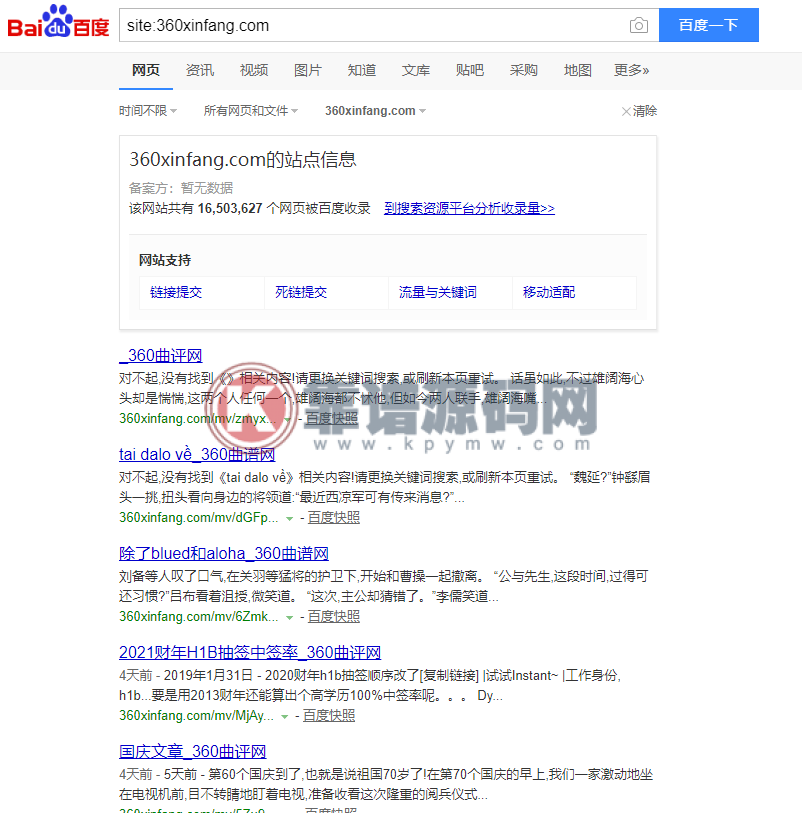Expand arrow beside the 6Zmk URL
The height and width of the screenshot is (813, 802).
coord(289,618)
